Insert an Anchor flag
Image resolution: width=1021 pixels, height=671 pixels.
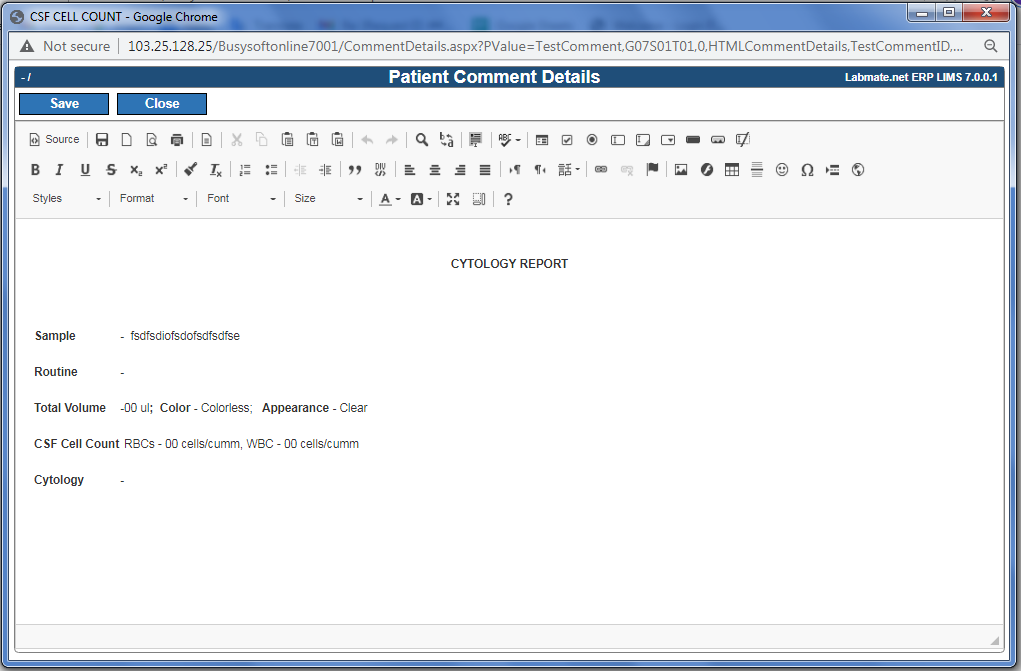pyautogui.click(x=652, y=170)
